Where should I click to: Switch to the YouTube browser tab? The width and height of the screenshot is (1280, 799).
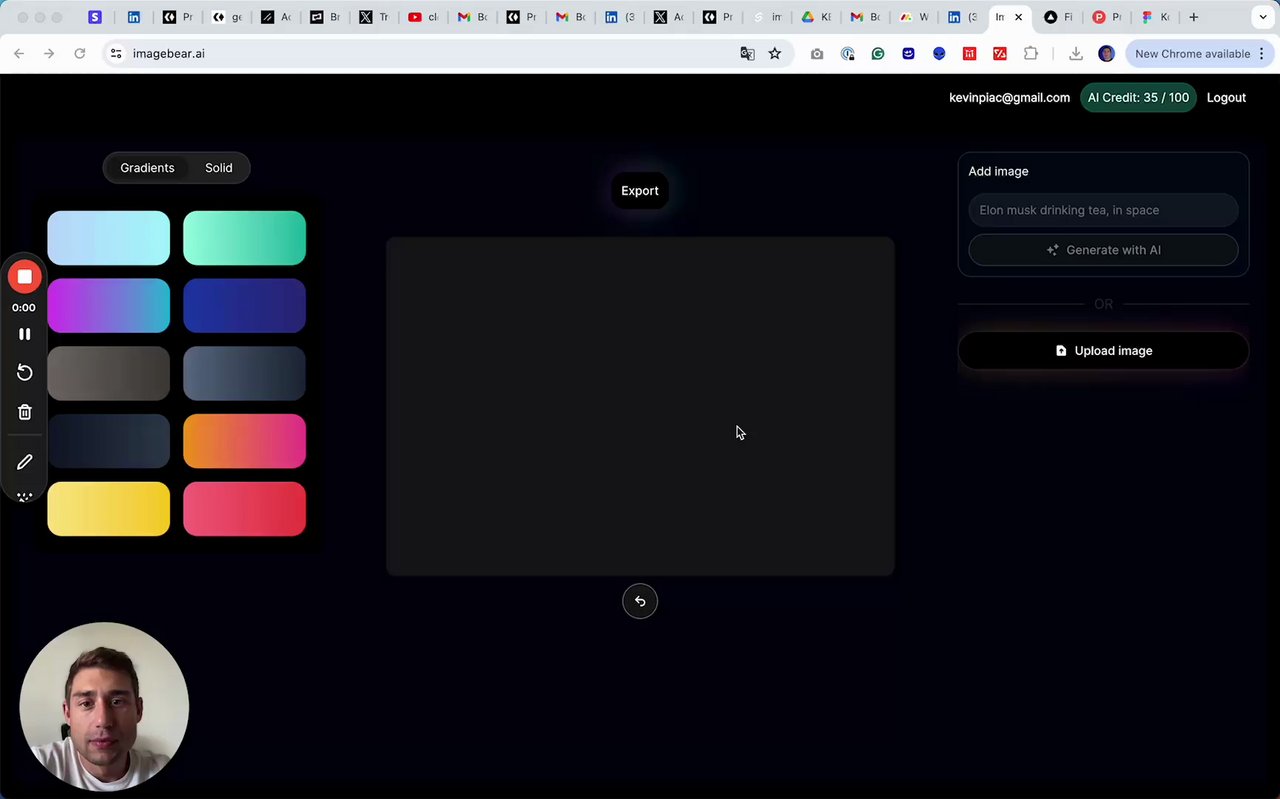[422, 17]
